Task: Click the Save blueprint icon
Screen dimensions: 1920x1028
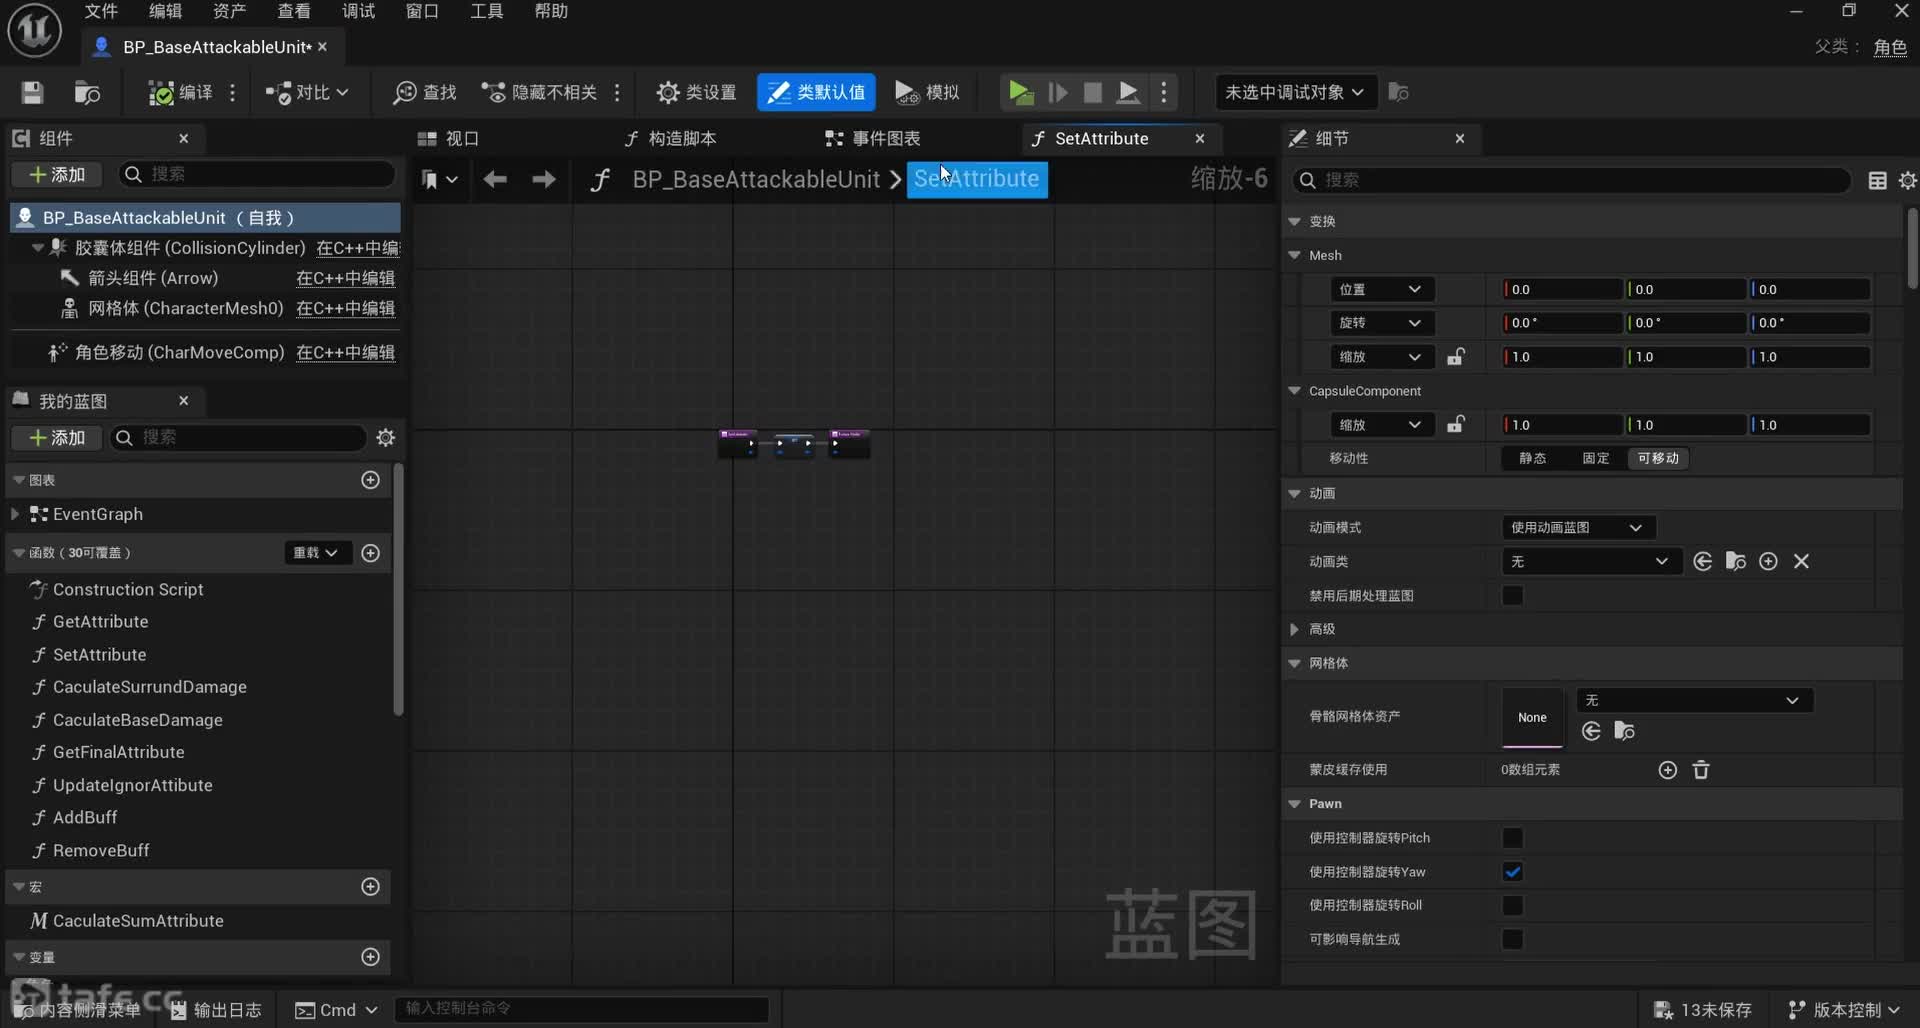Action: coord(32,93)
